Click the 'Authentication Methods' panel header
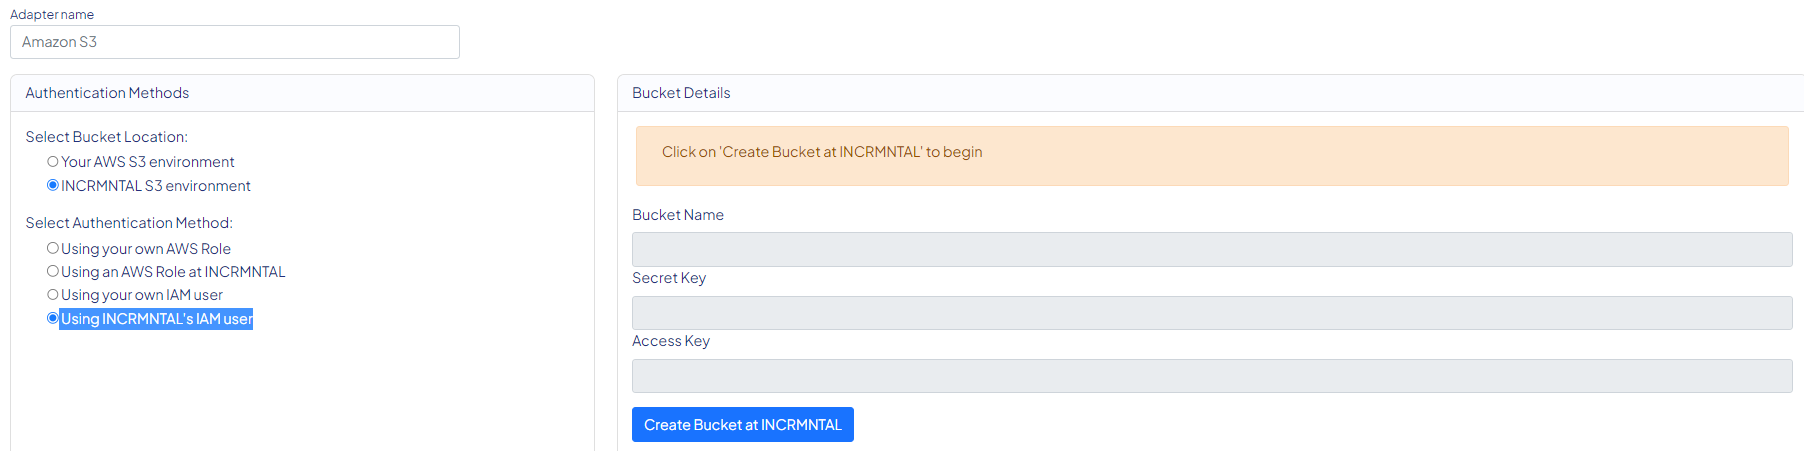Image resolution: width=1804 pixels, height=451 pixels. [107, 93]
